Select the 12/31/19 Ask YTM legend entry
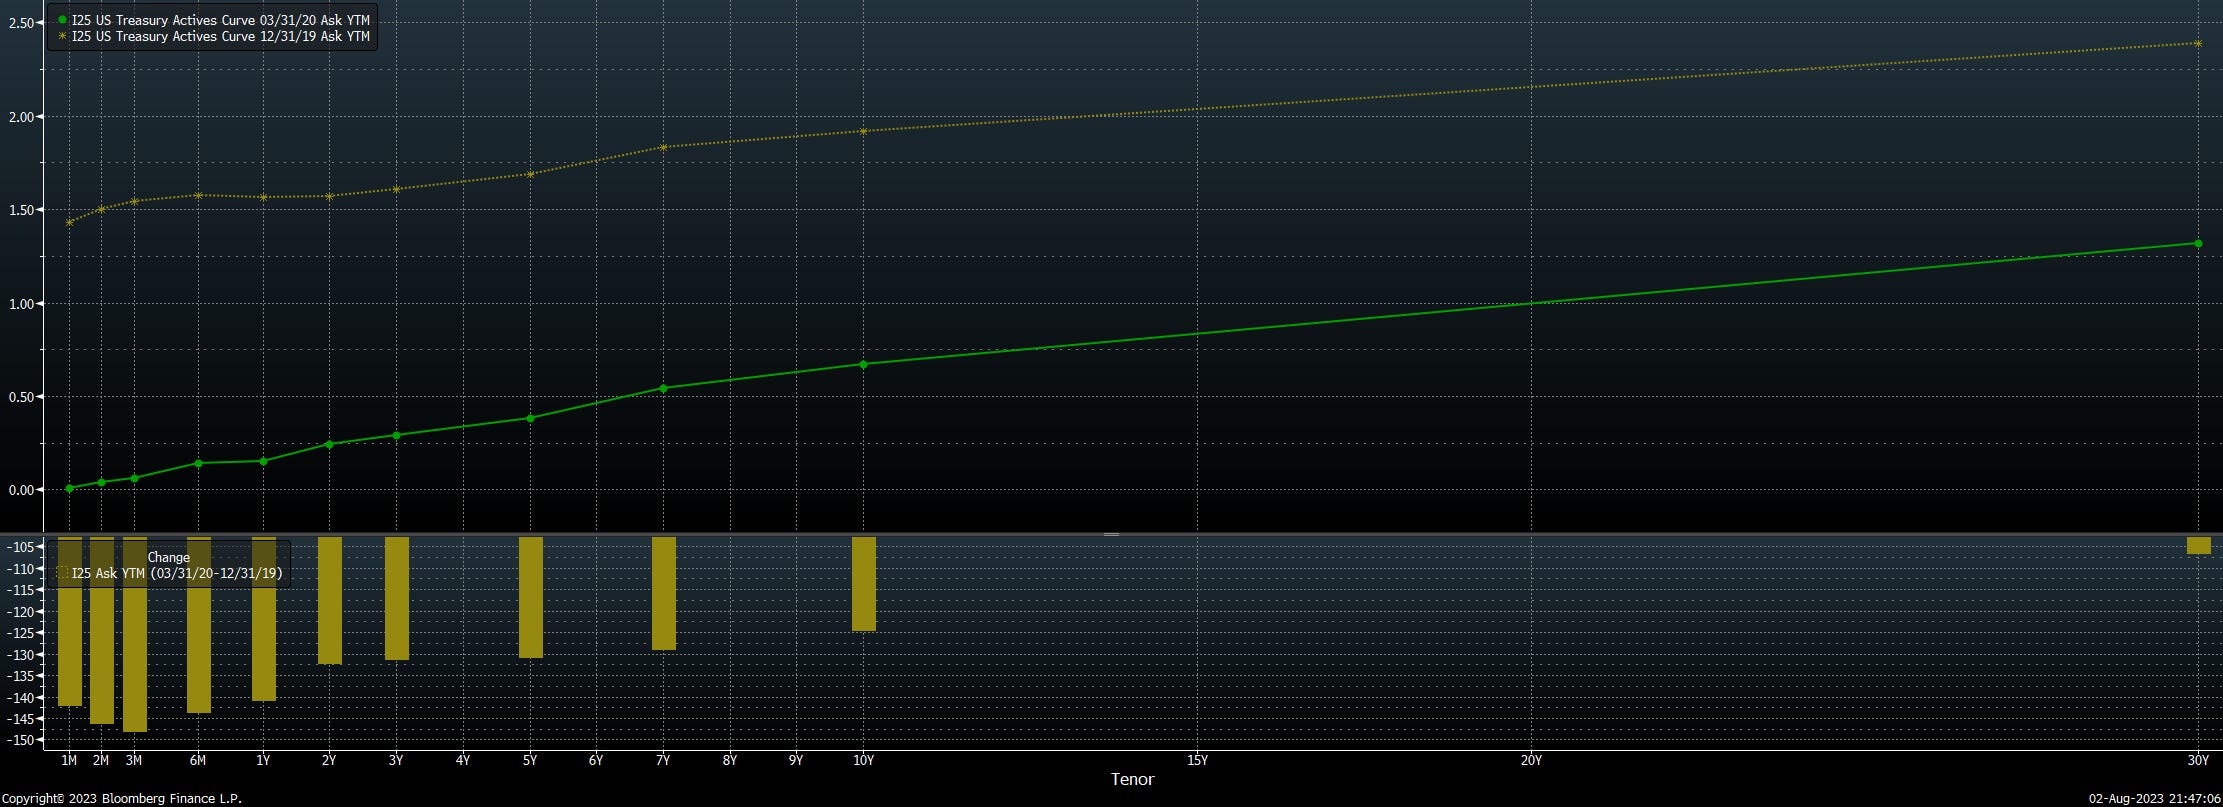 tap(220, 36)
